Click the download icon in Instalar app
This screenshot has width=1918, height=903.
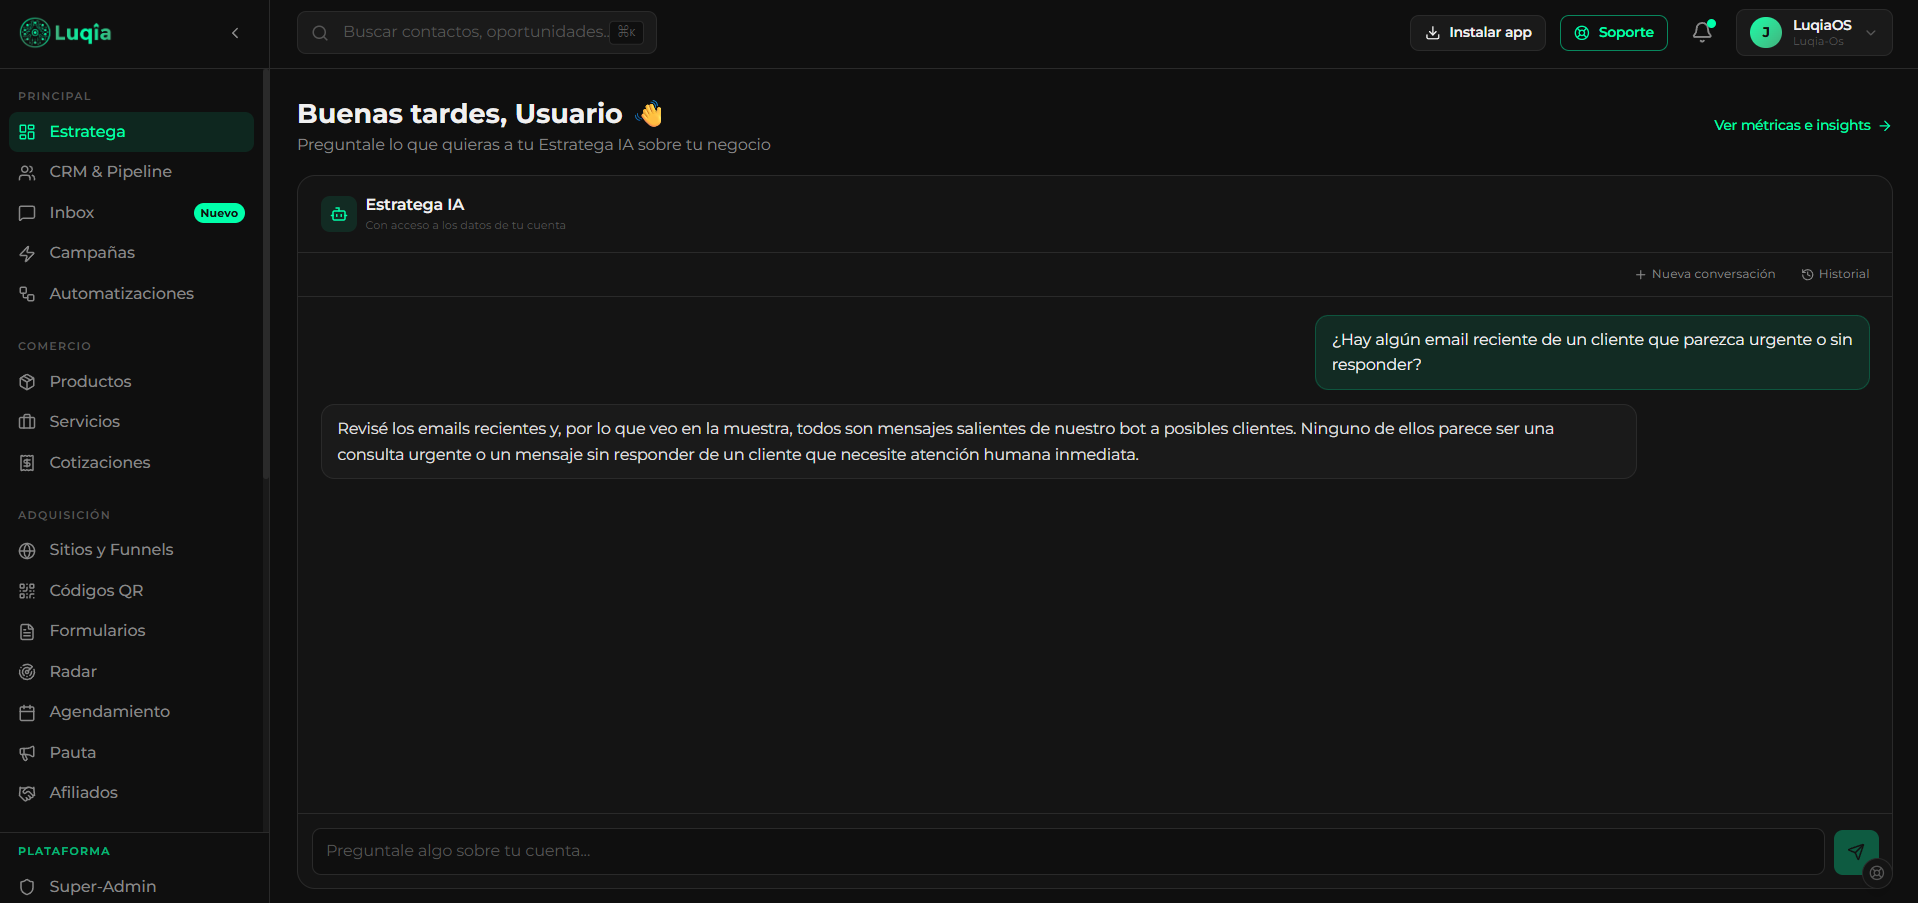click(1432, 33)
